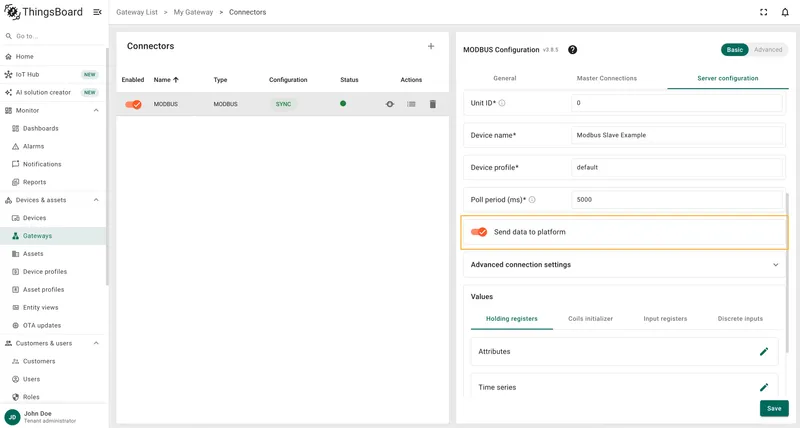Open Gateways page
This screenshot has height=428, width=800.
point(53,236)
